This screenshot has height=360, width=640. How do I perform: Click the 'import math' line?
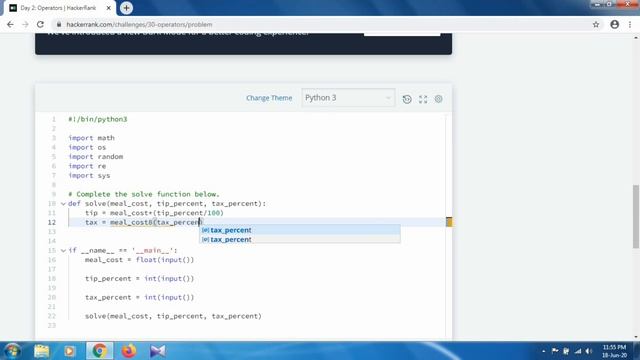91,138
